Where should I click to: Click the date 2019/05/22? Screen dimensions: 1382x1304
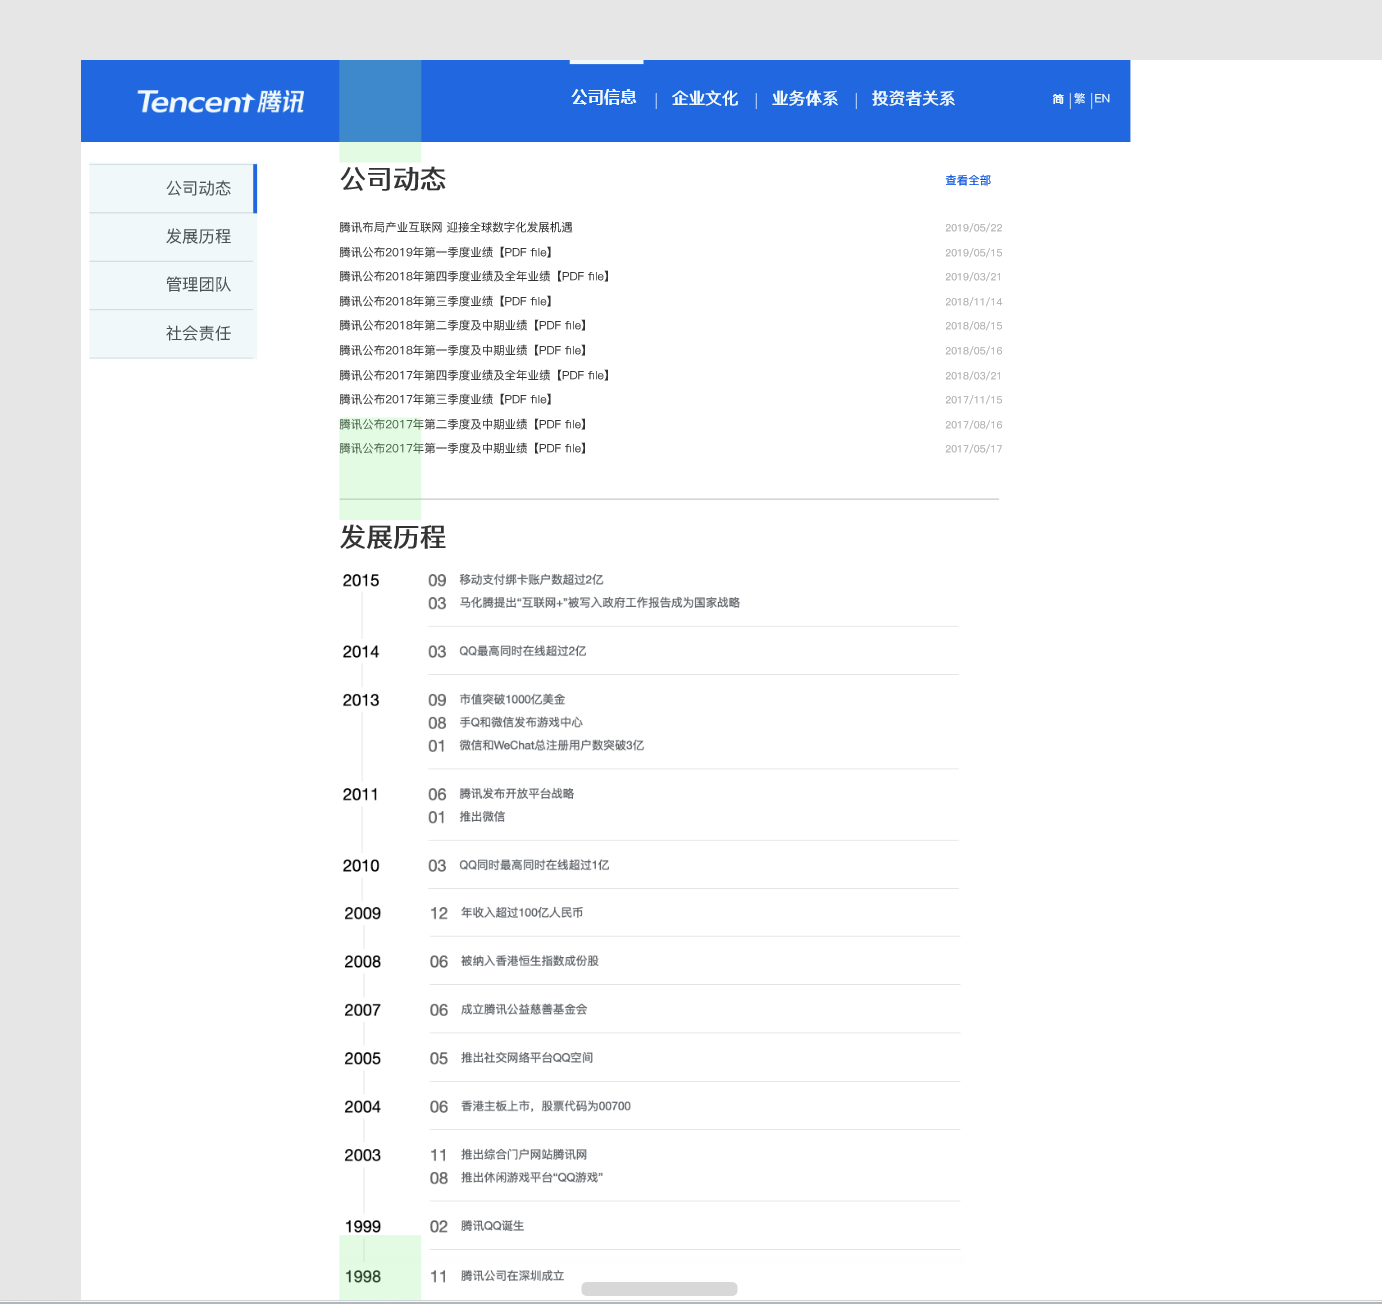(974, 228)
